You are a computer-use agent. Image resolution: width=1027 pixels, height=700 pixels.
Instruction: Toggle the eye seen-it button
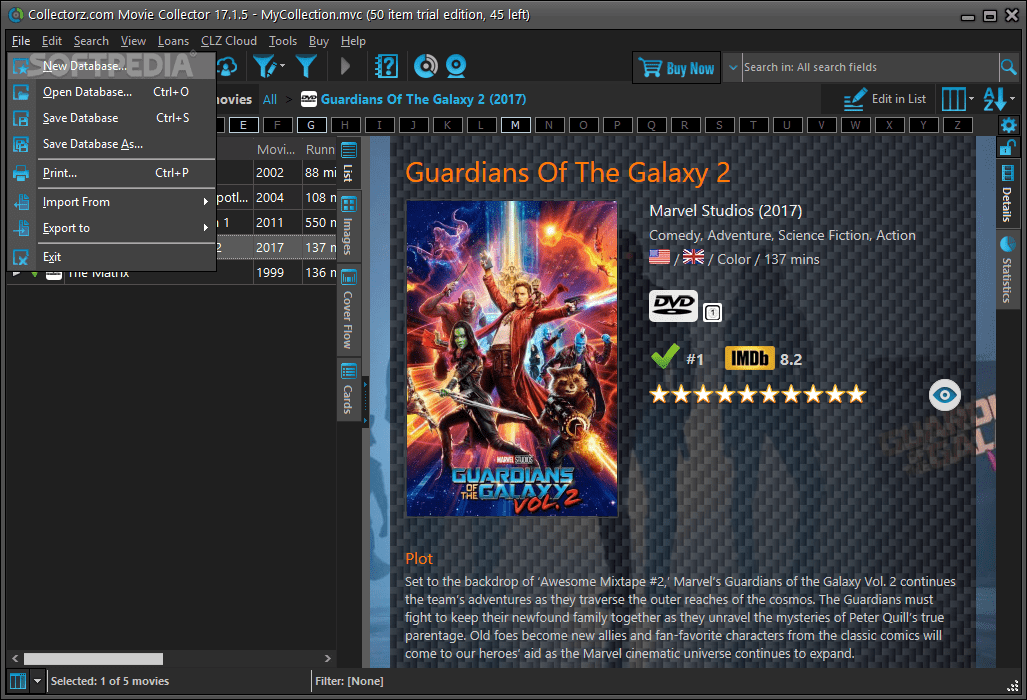coord(944,395)
